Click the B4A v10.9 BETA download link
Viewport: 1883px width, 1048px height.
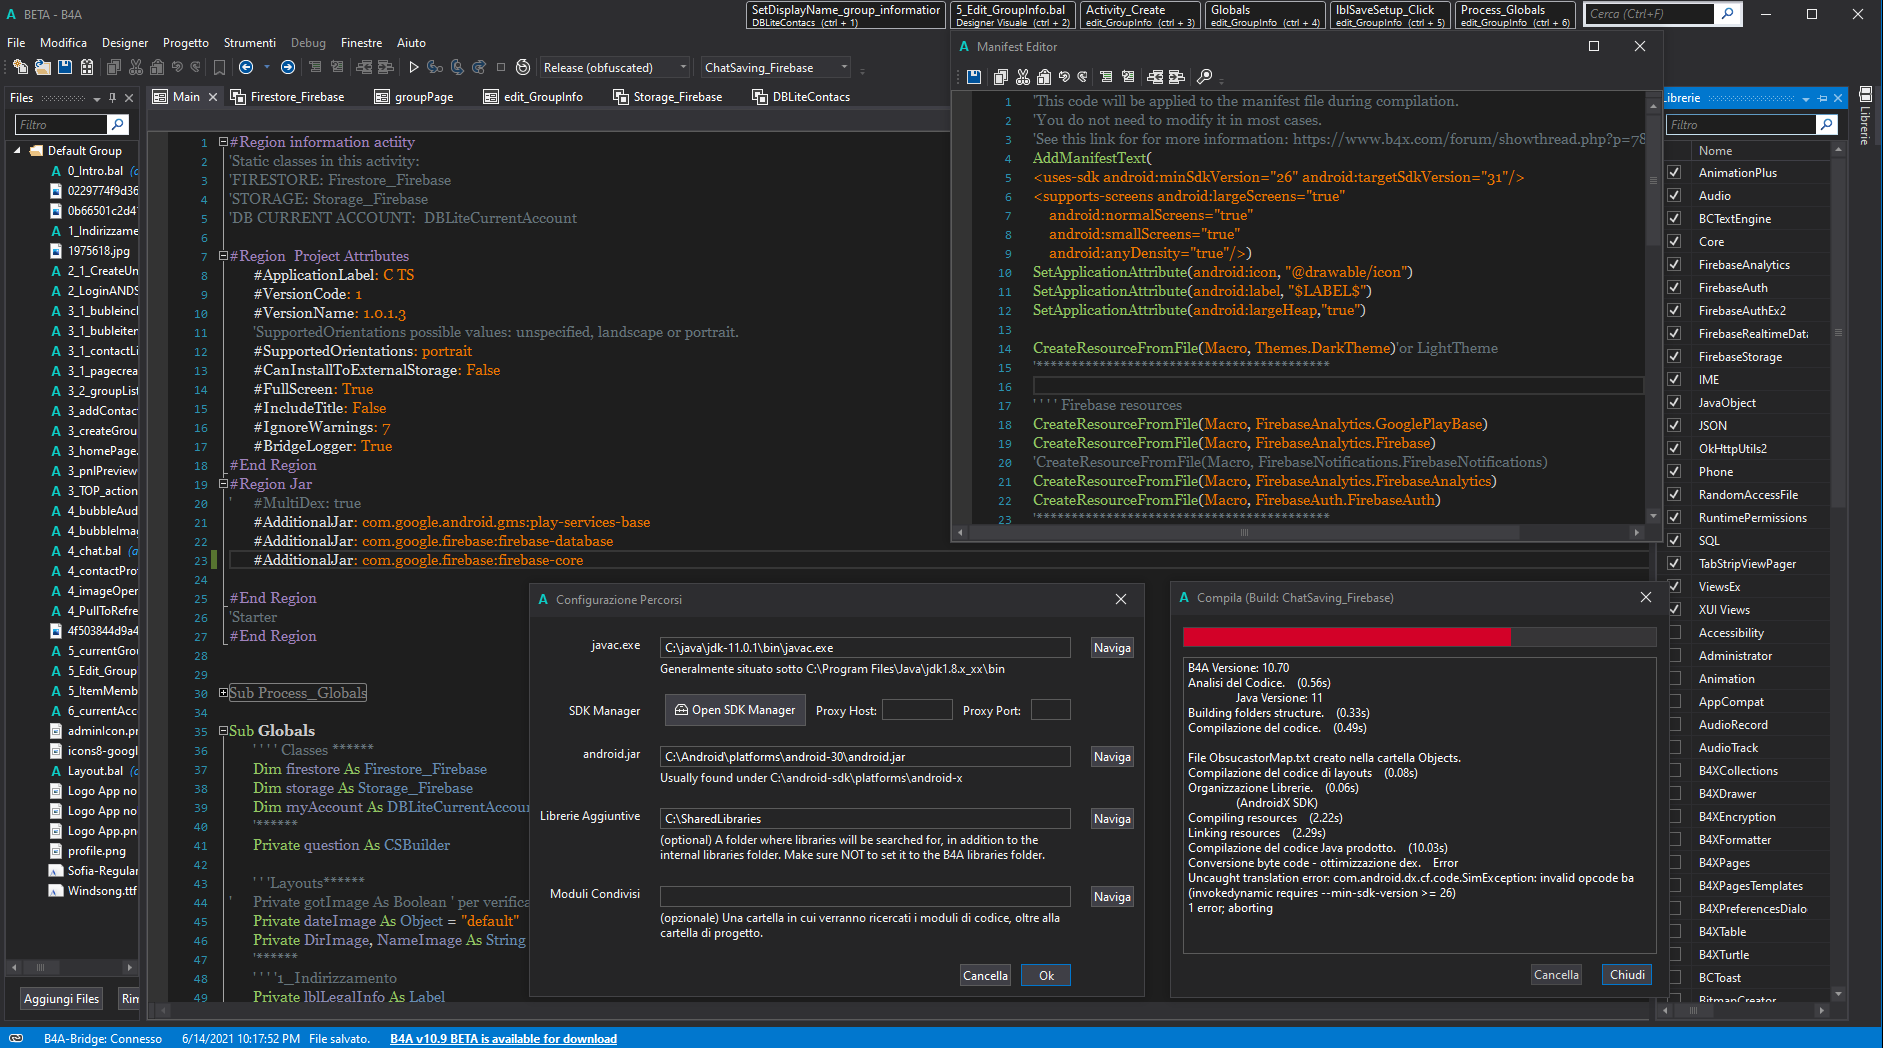coord(503,1039)
